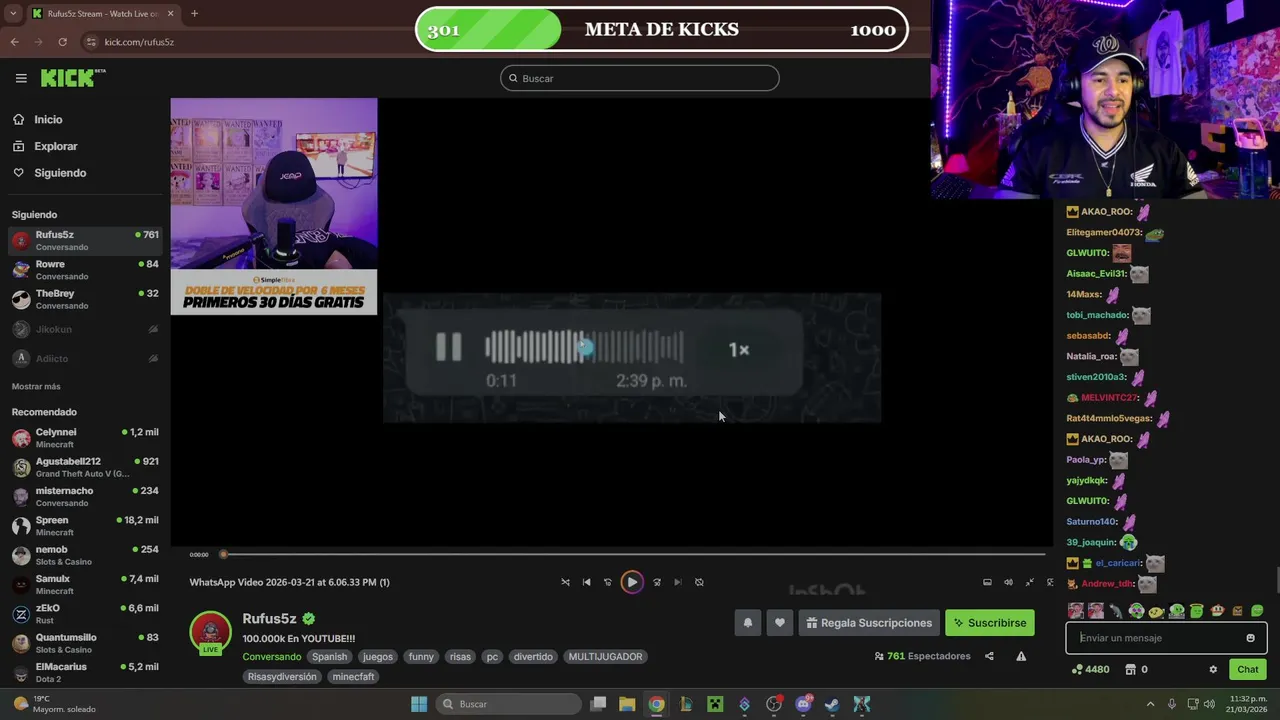Select offline channel Jikokun

click(85, 329)
